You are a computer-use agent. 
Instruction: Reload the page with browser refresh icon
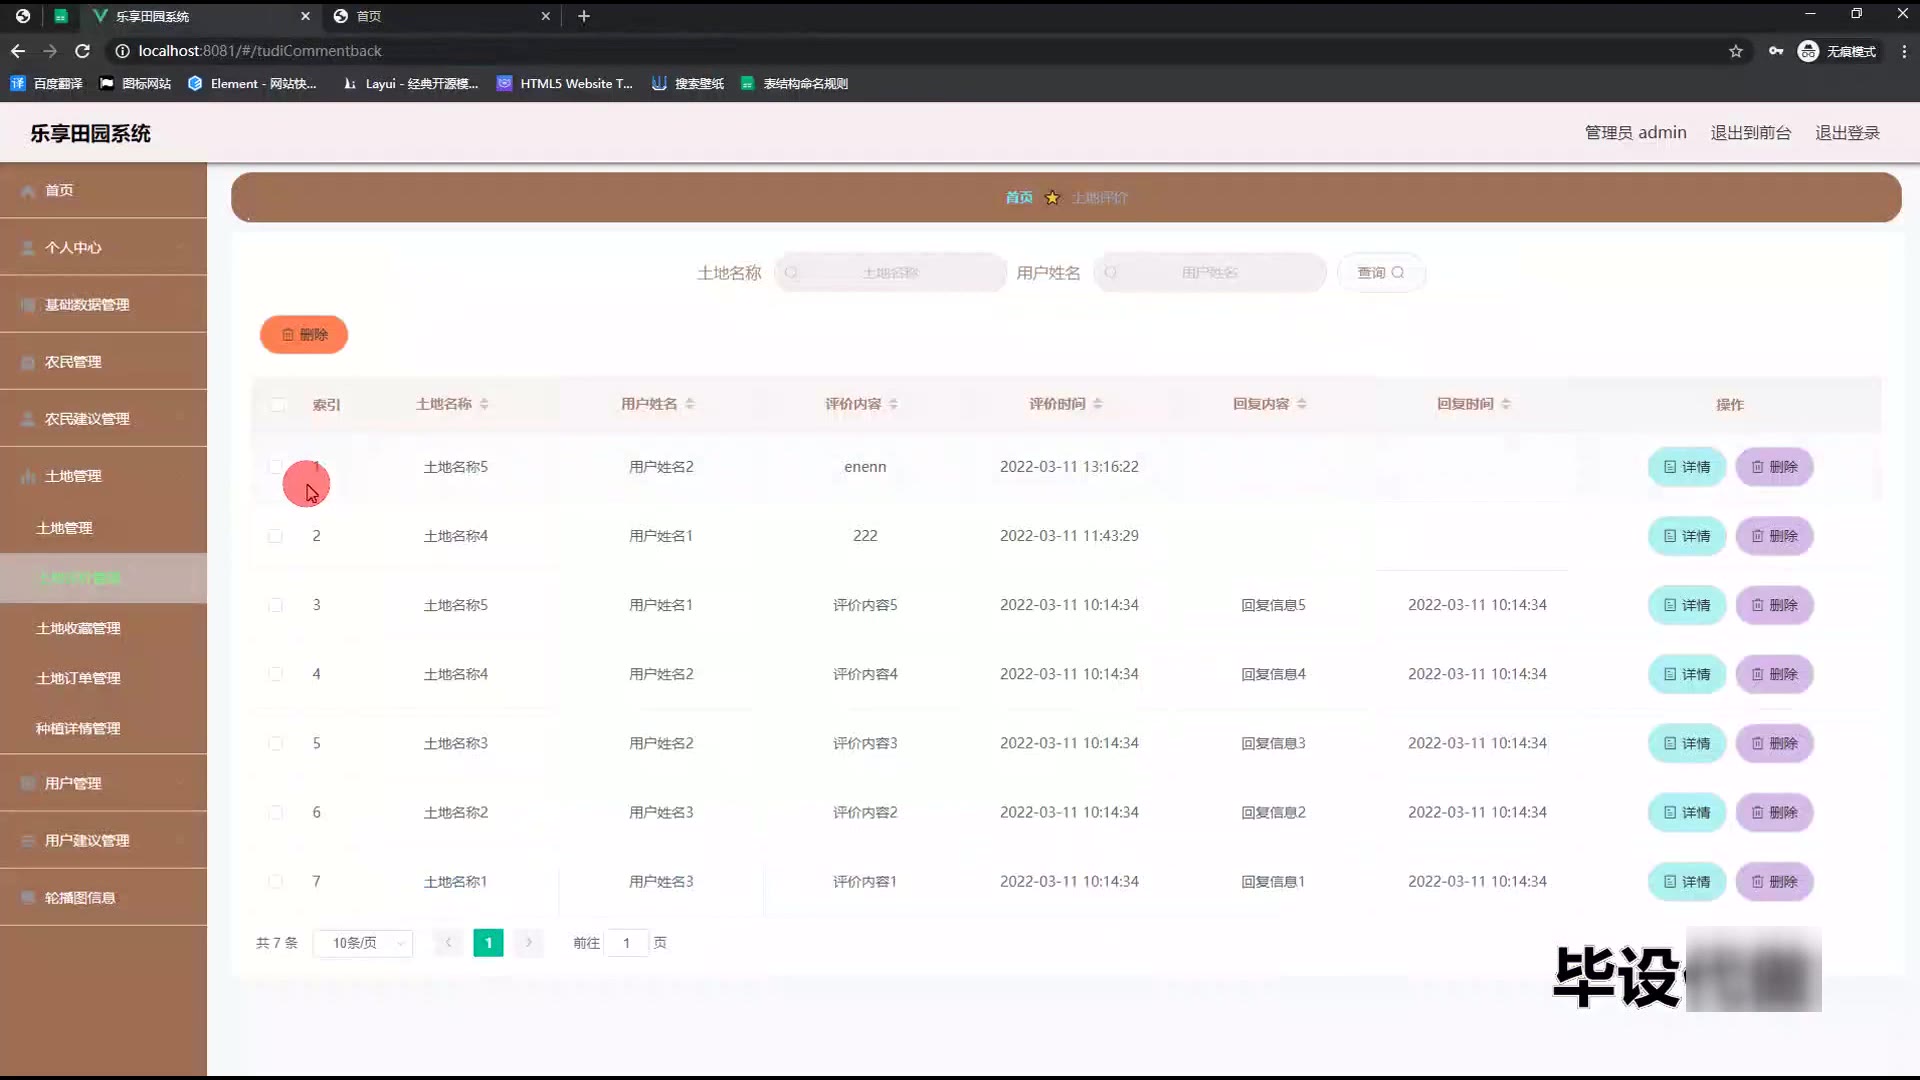coord(83,51)
